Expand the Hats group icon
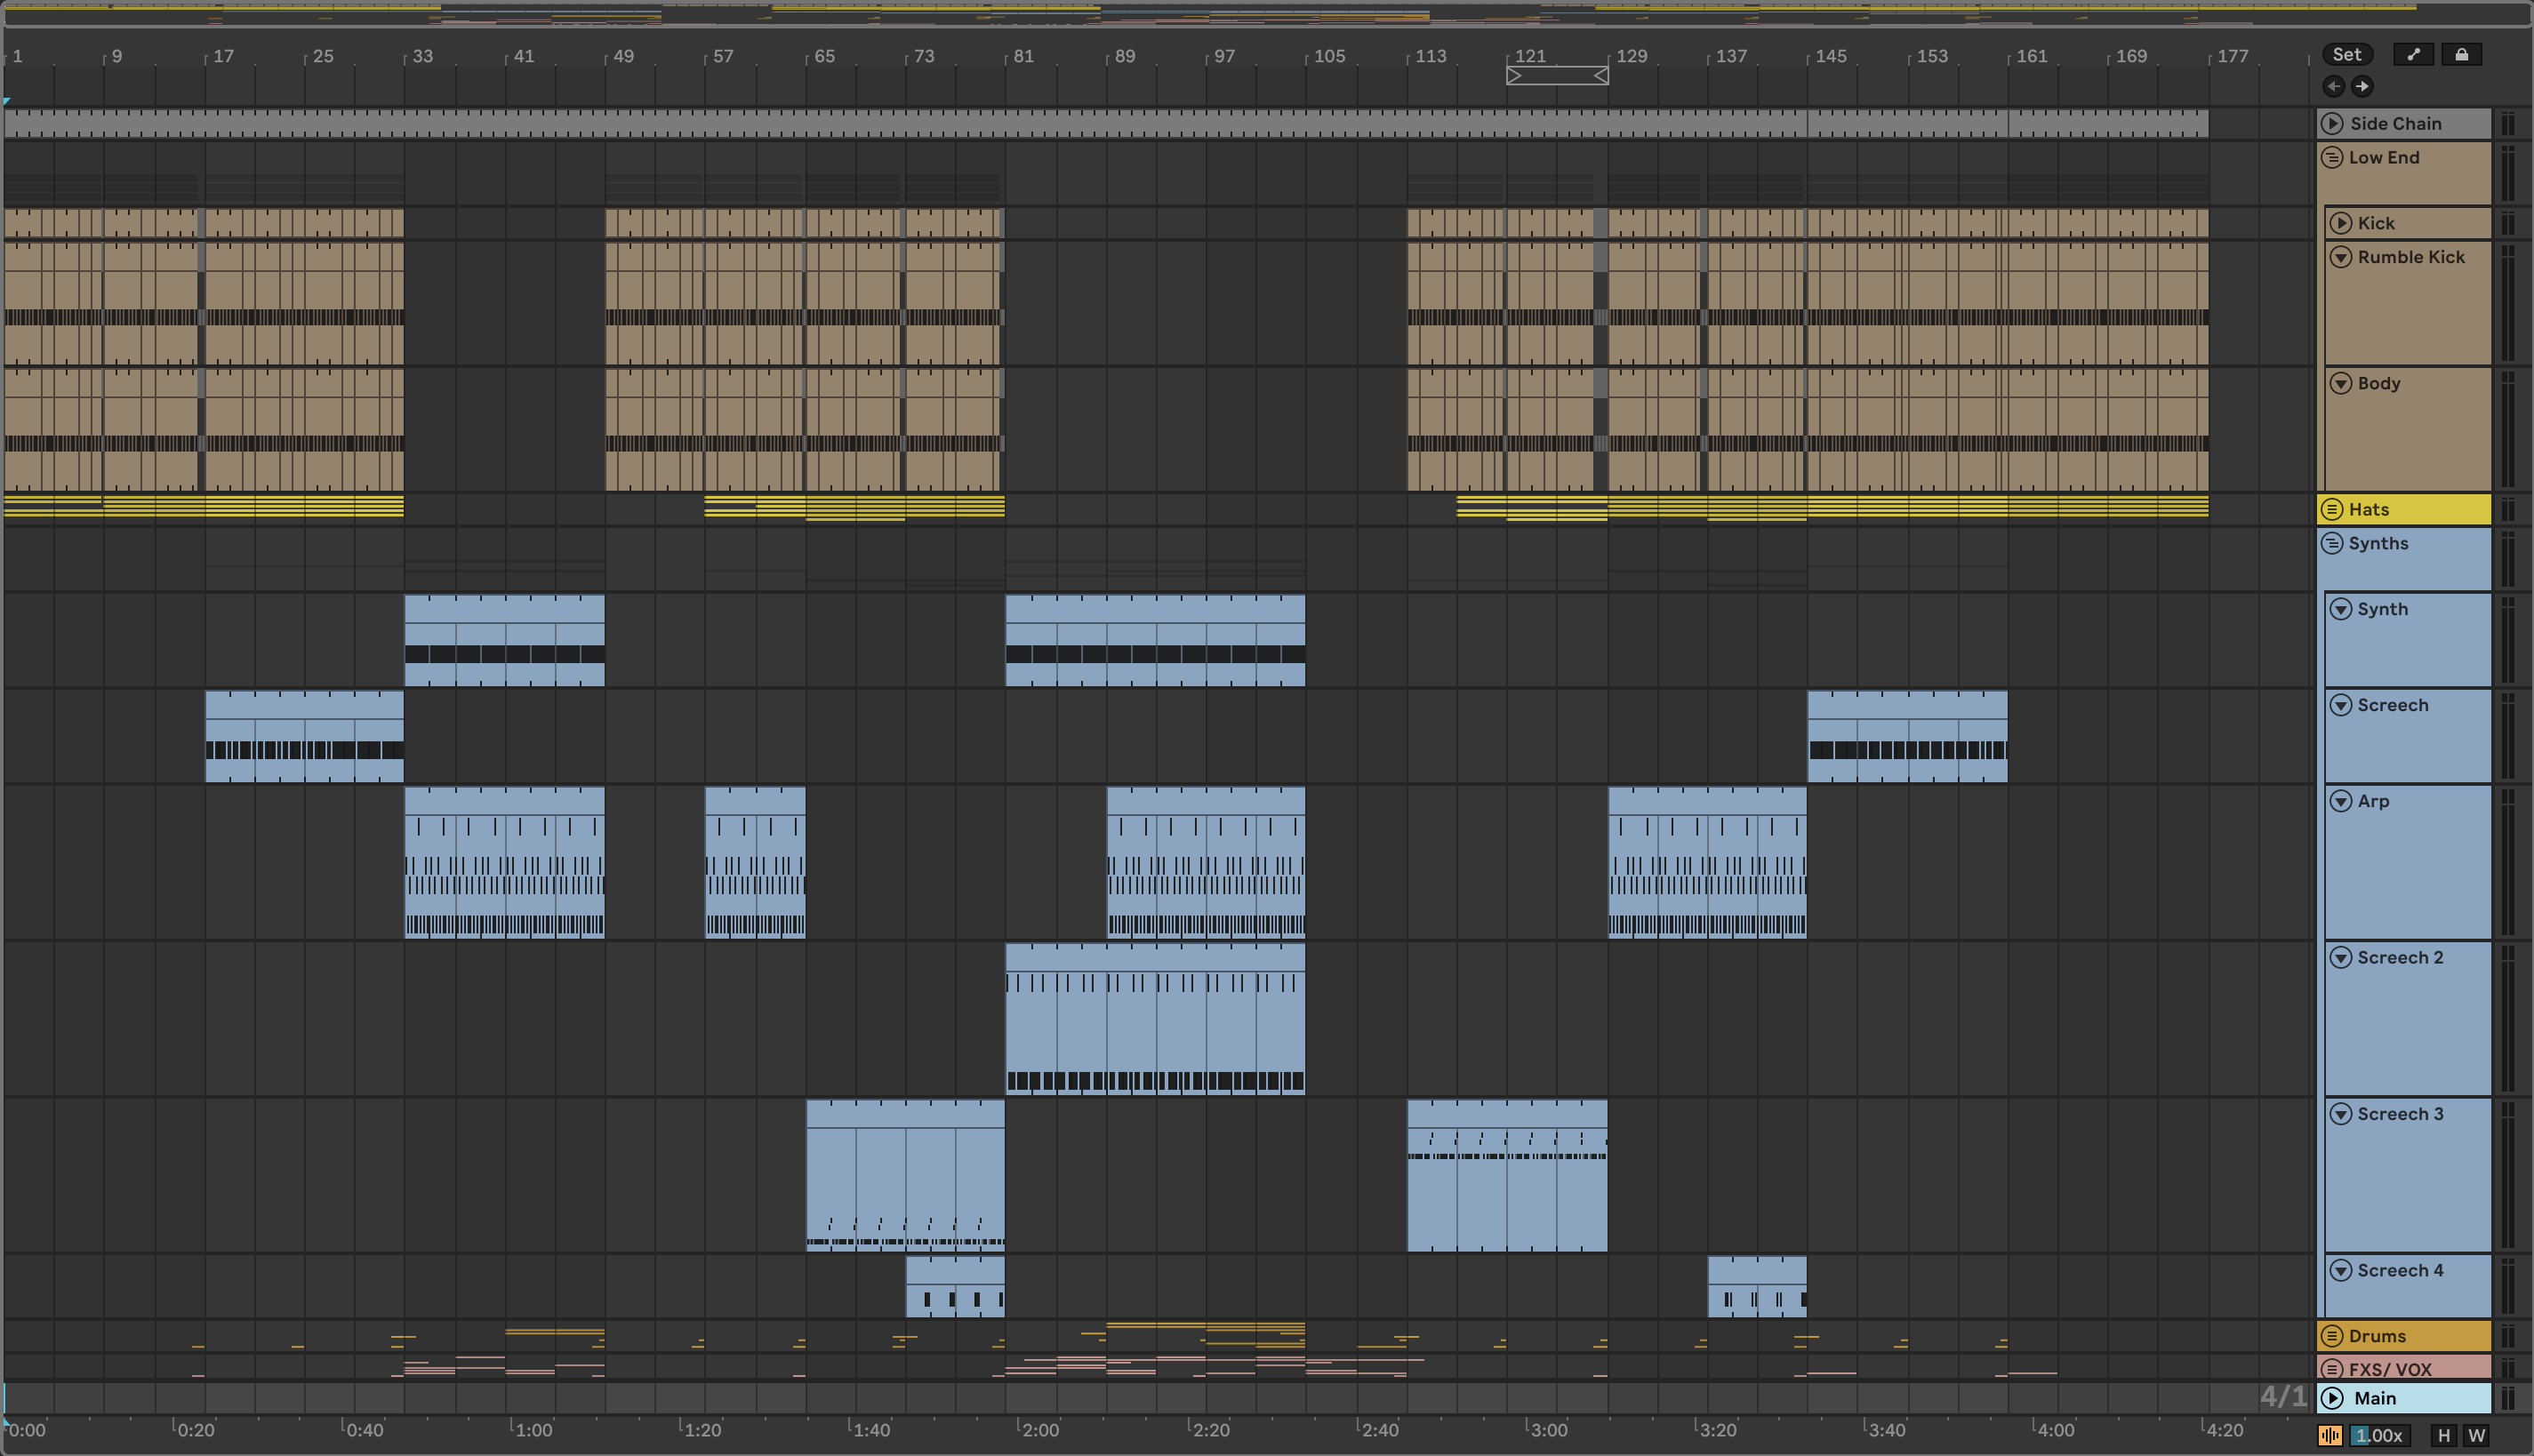This screenshot has width=2534, height=1456. [2332, 509]
